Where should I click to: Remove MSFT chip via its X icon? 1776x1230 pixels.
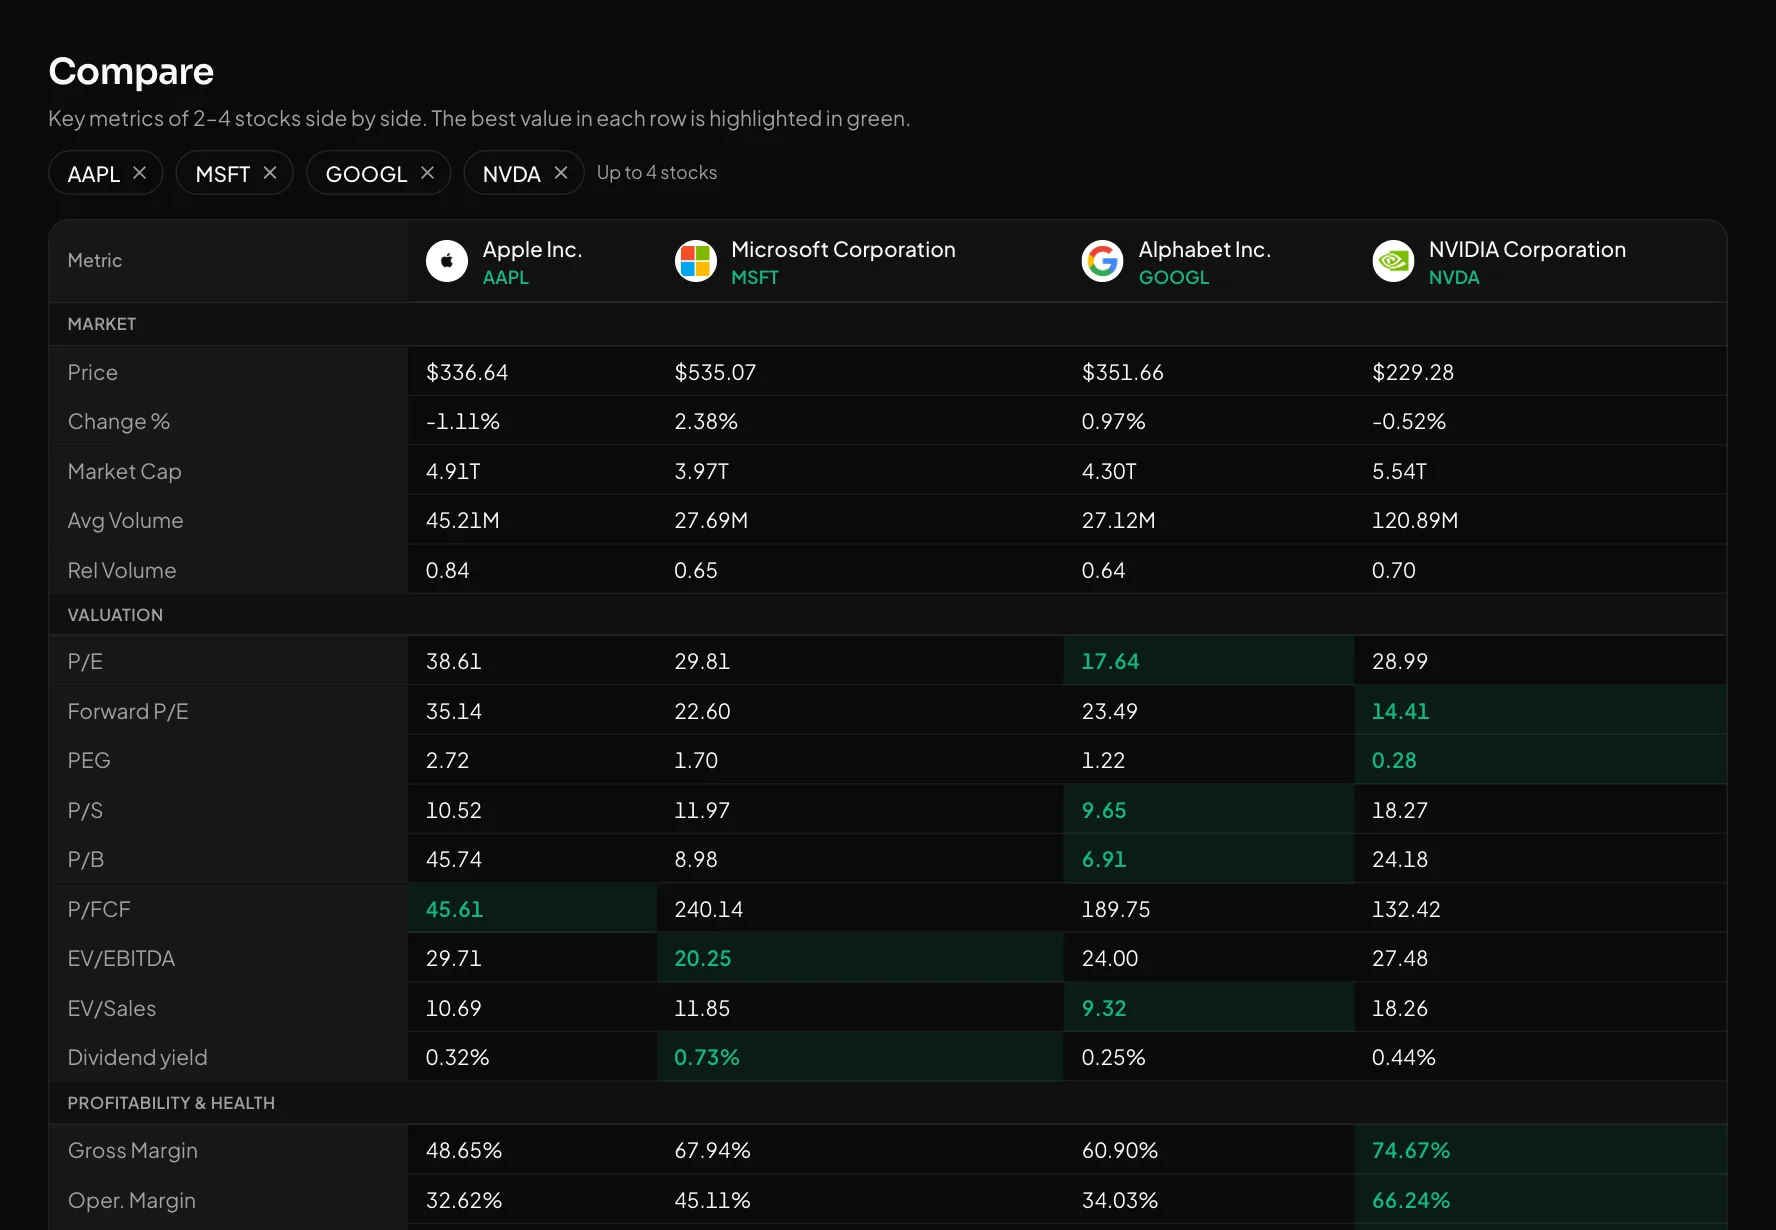point(270,173)
